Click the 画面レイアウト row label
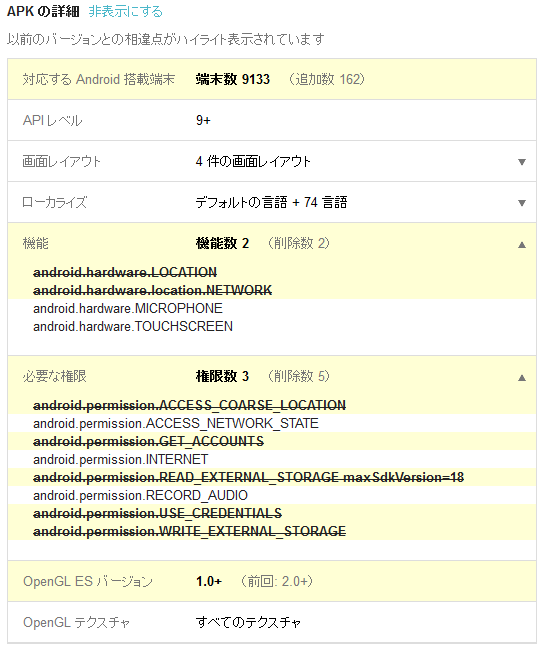 (x=61, y=161)
